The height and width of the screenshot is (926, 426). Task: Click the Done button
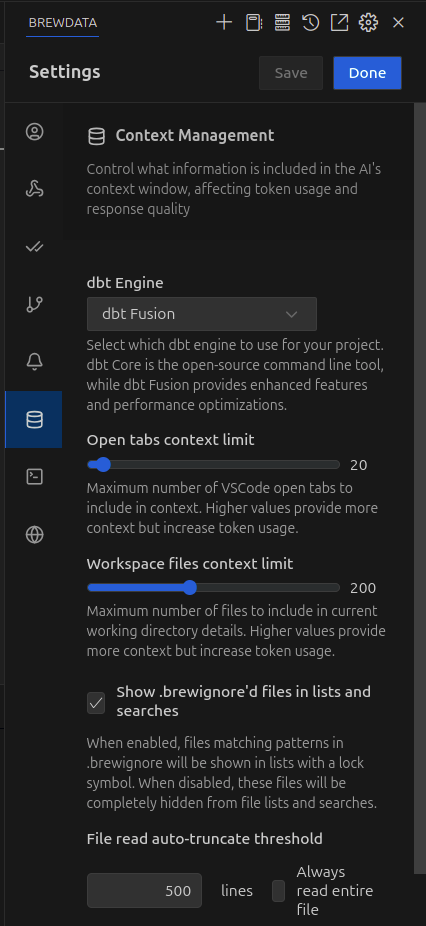point(368,73)
